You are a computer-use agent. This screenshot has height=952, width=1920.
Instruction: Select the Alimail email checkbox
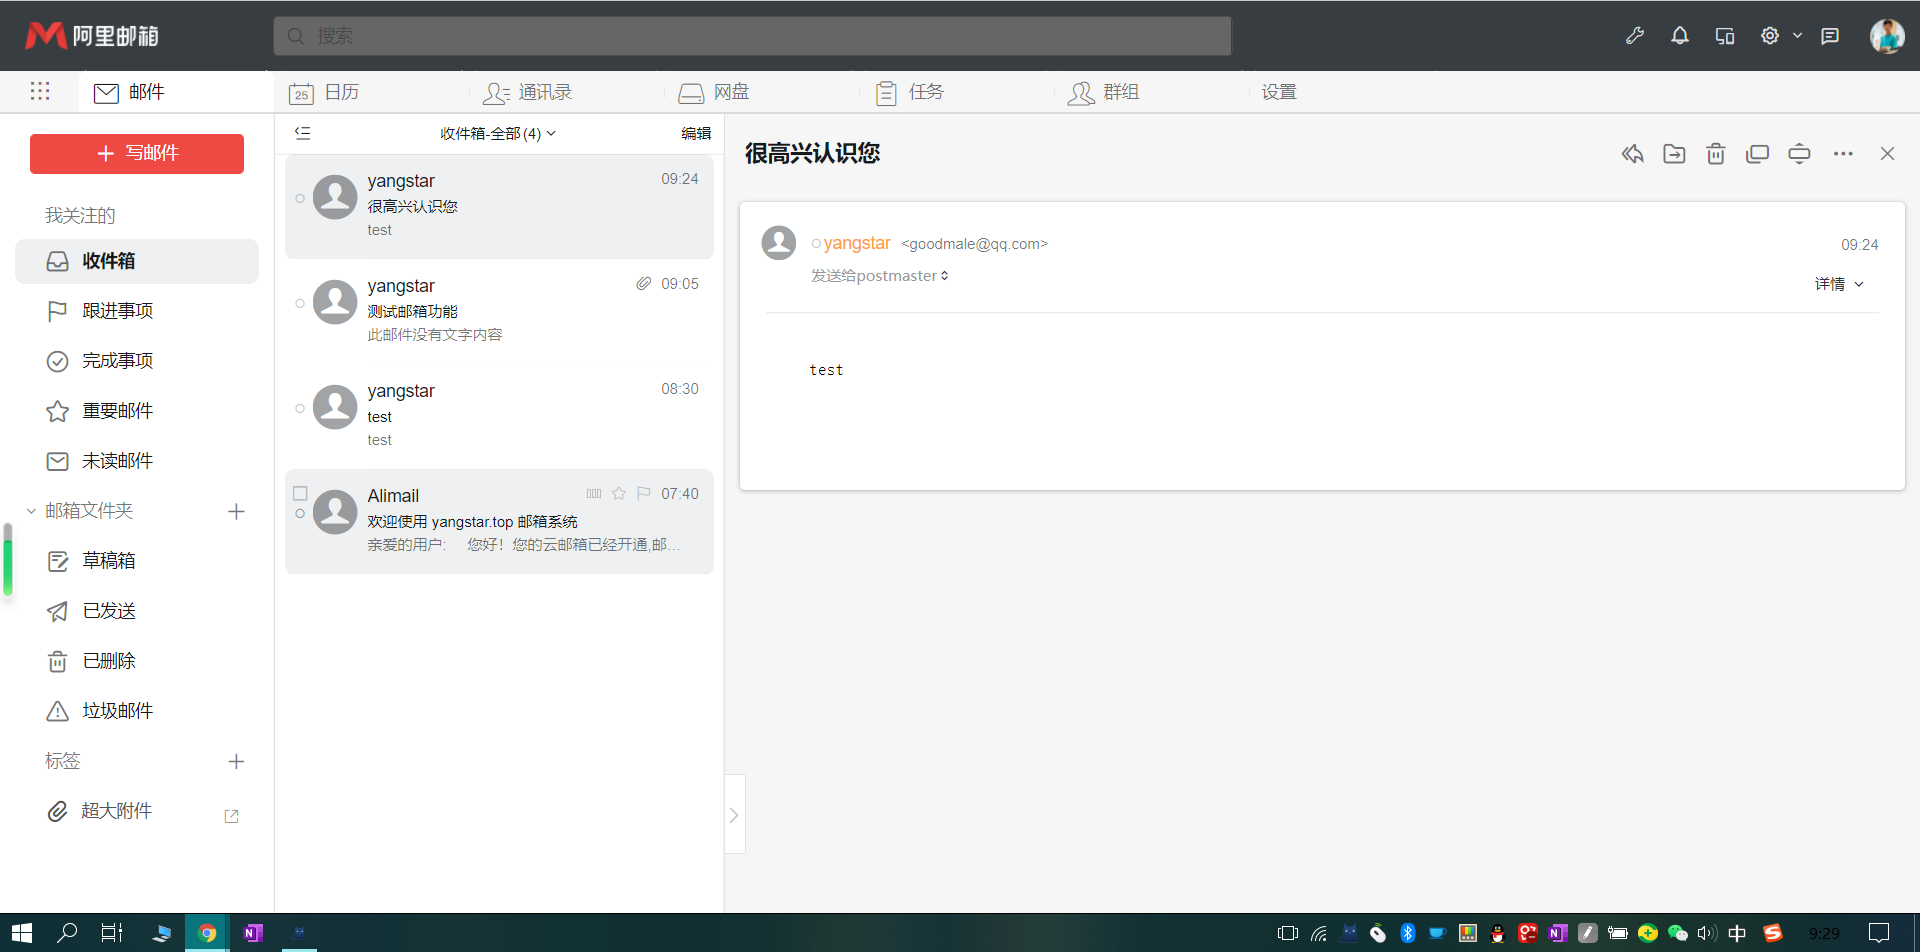(x=300, y=493)
